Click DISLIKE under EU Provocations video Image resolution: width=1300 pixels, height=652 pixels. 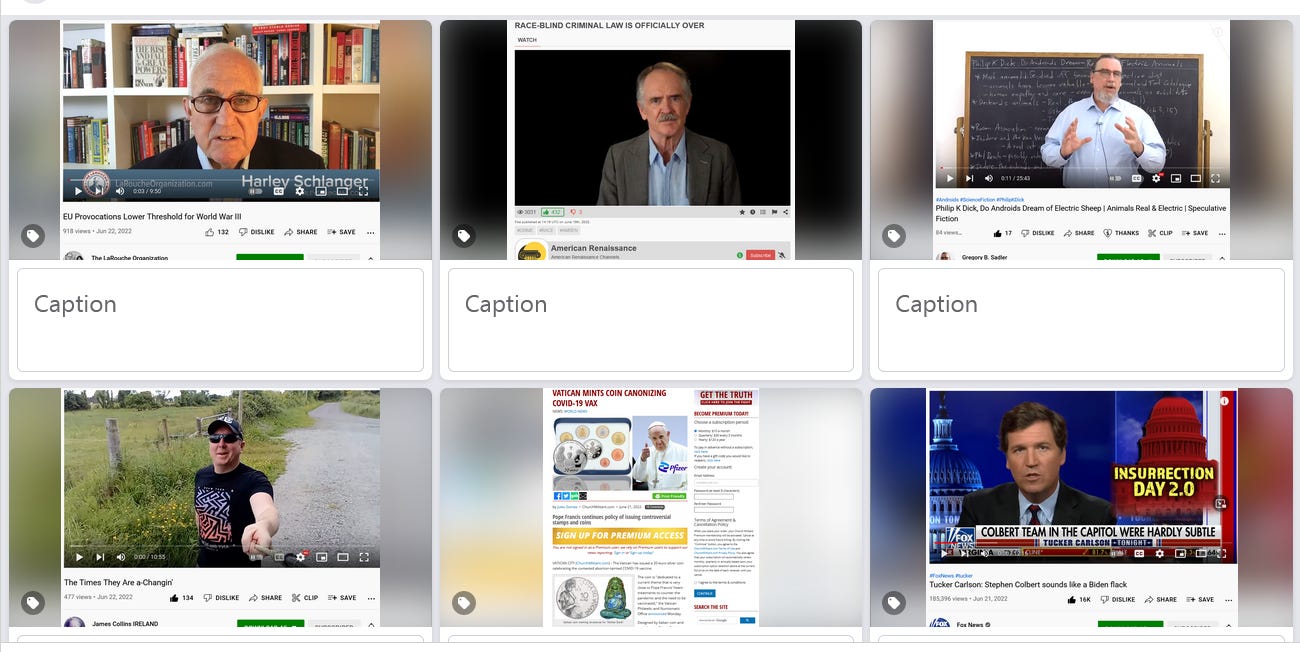coord(256,232)
